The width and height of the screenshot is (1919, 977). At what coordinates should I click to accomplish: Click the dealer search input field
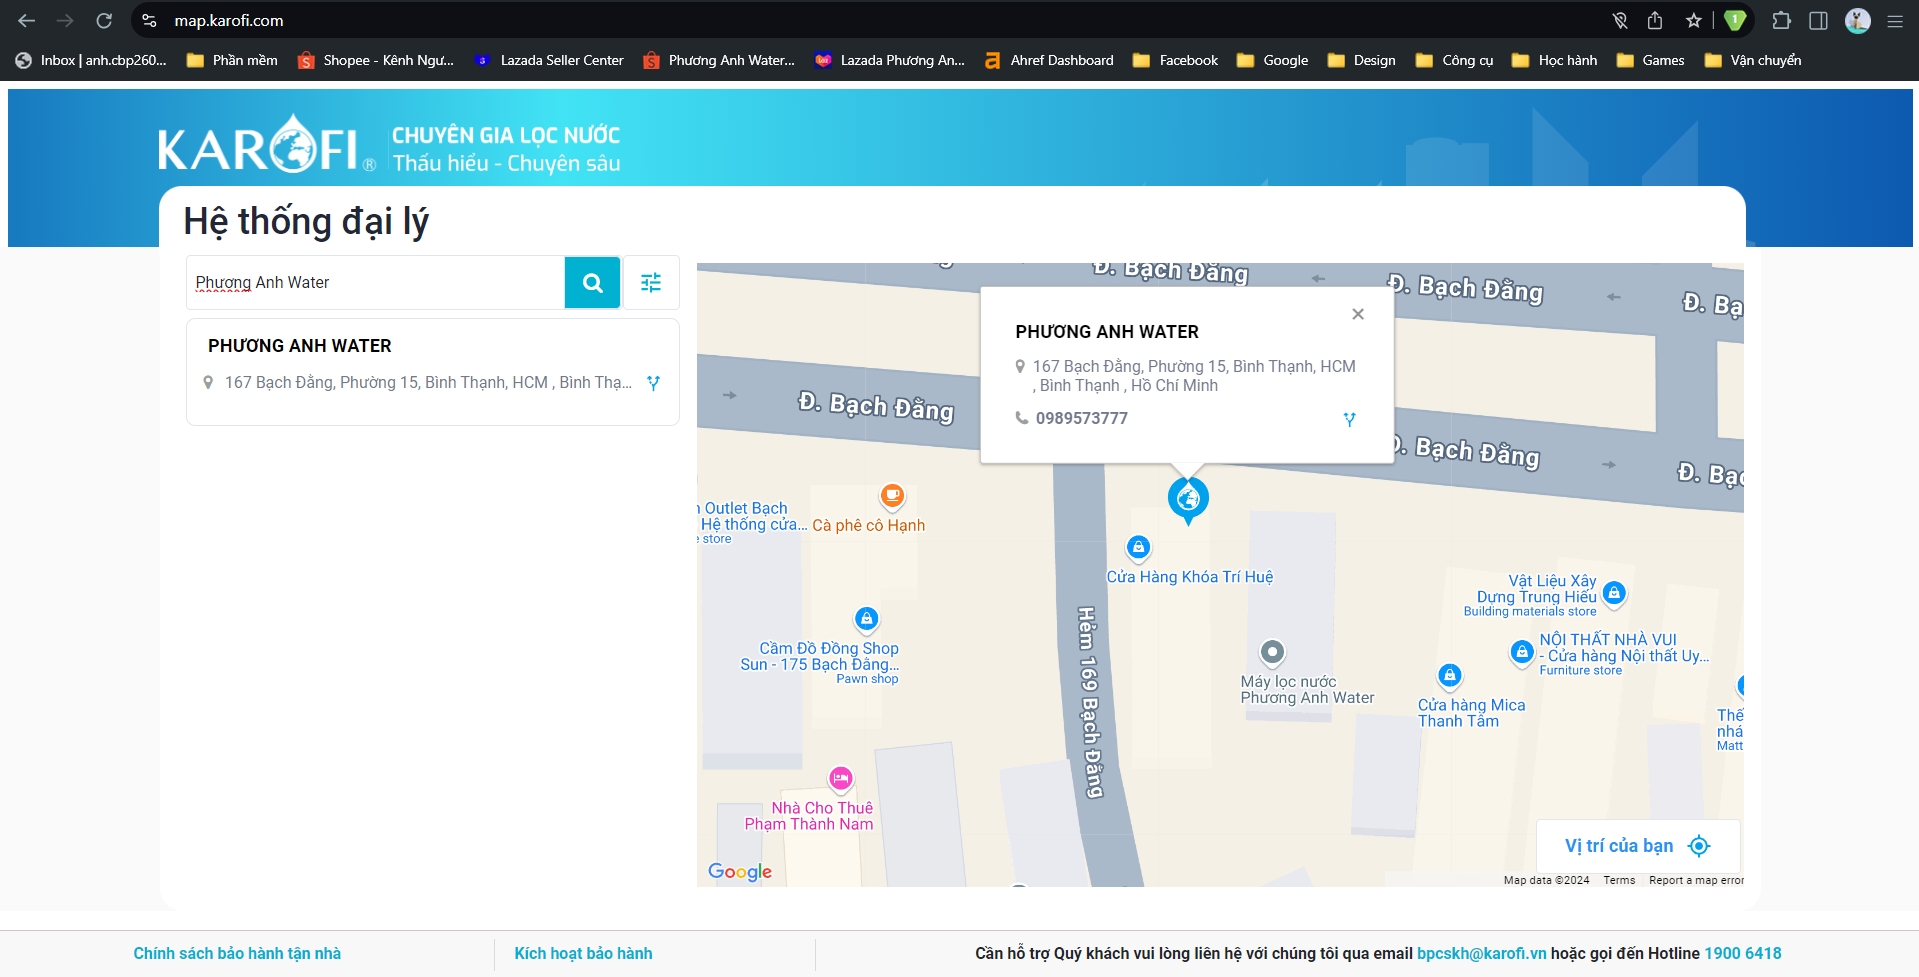(375, 282)
